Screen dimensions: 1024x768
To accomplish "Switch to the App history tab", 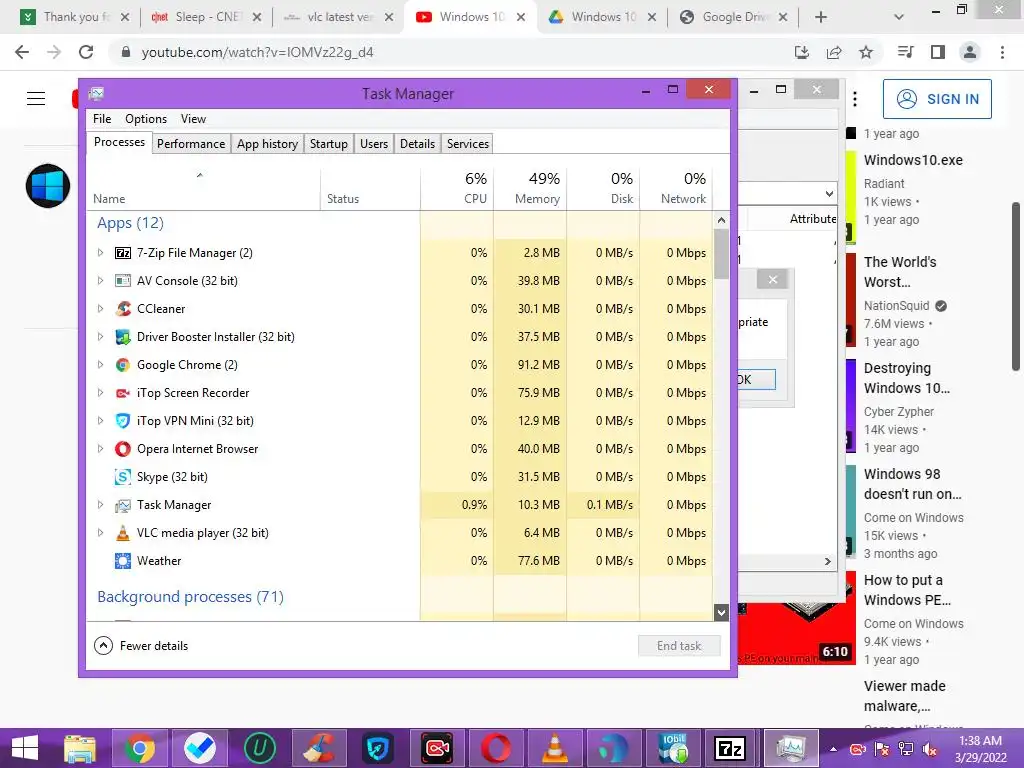I will (x=267, y=144).
